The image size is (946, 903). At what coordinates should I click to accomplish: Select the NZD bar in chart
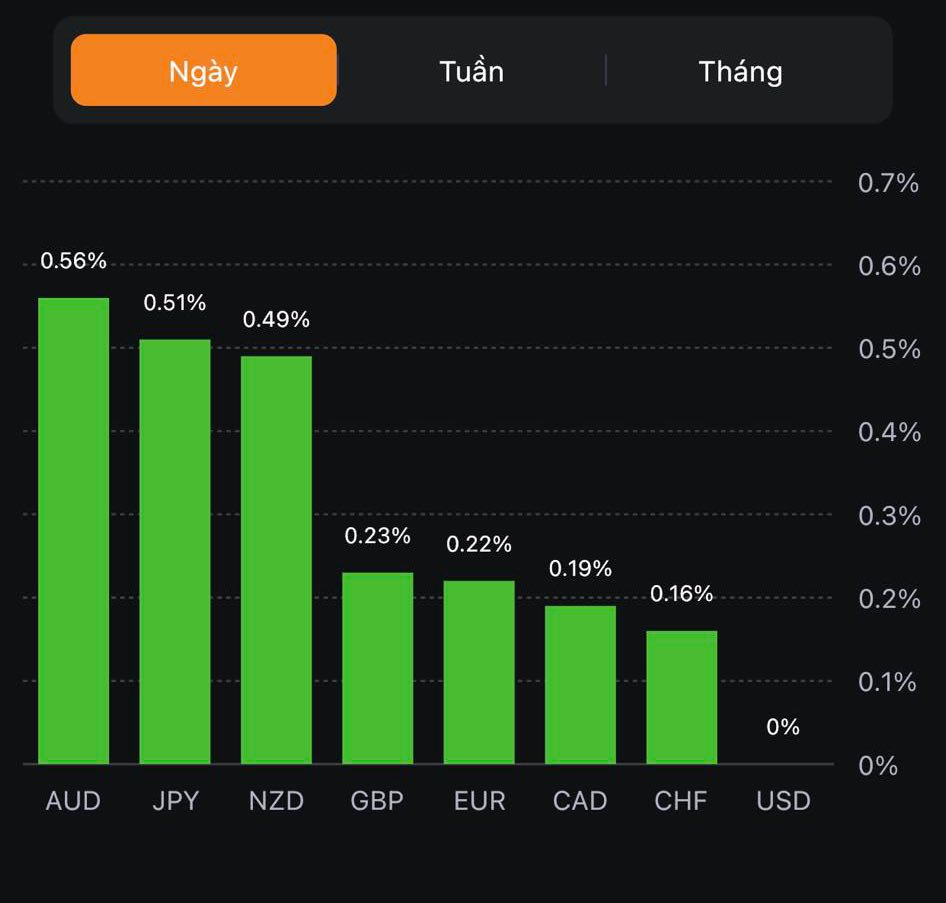(x=276, y=560)
